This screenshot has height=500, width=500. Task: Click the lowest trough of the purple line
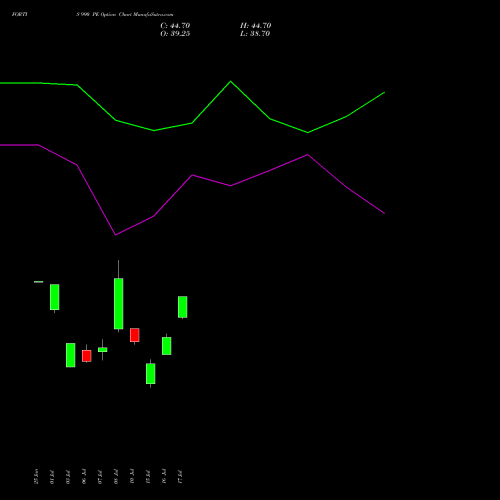pos(115,235)
